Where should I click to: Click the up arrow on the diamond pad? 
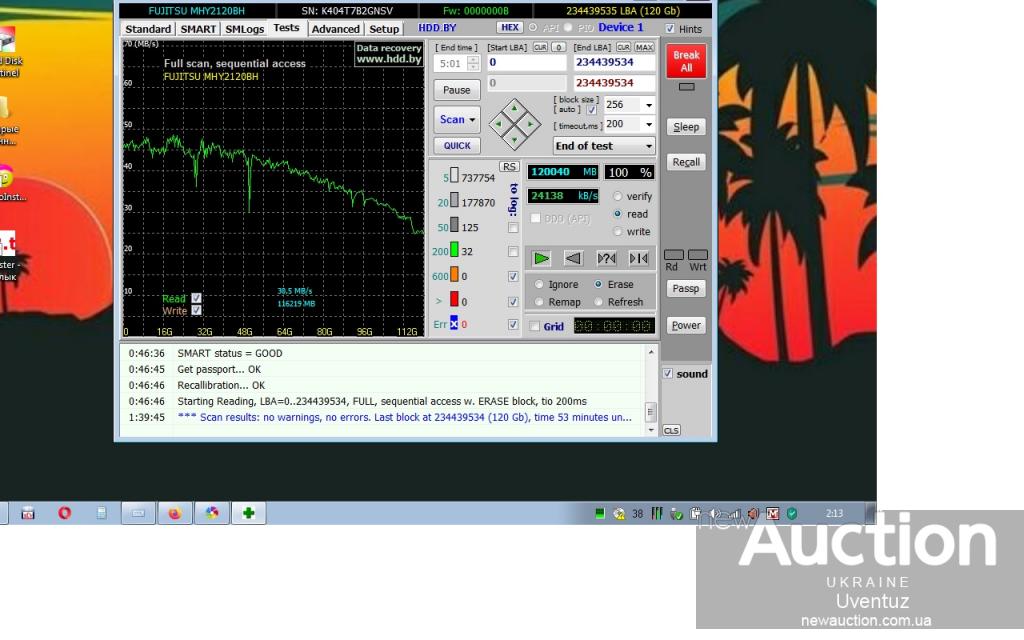pos(515,108)
